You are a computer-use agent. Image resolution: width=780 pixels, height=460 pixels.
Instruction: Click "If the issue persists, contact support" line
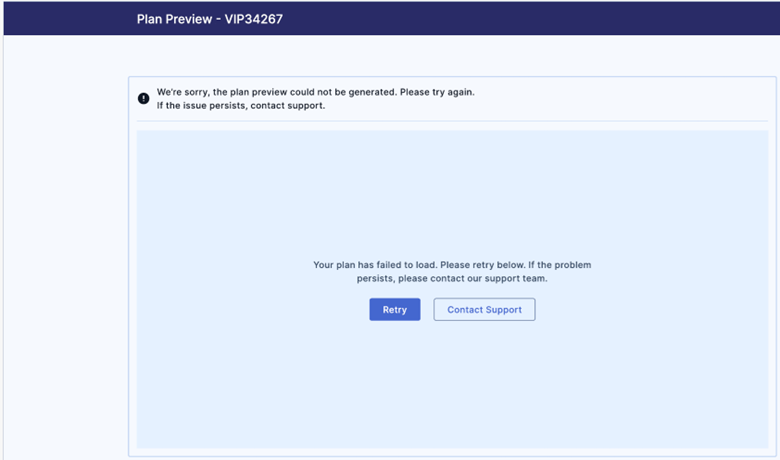coord(240,106)
